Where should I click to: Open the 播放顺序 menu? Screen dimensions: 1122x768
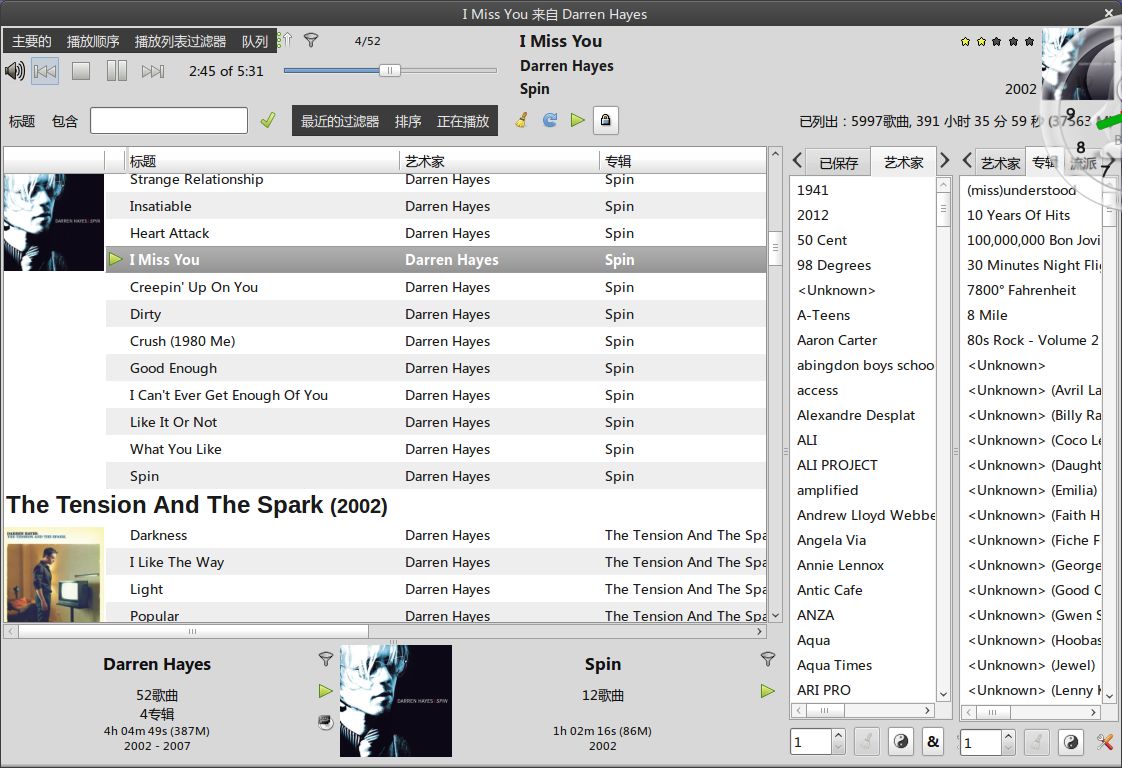[93, 41]
